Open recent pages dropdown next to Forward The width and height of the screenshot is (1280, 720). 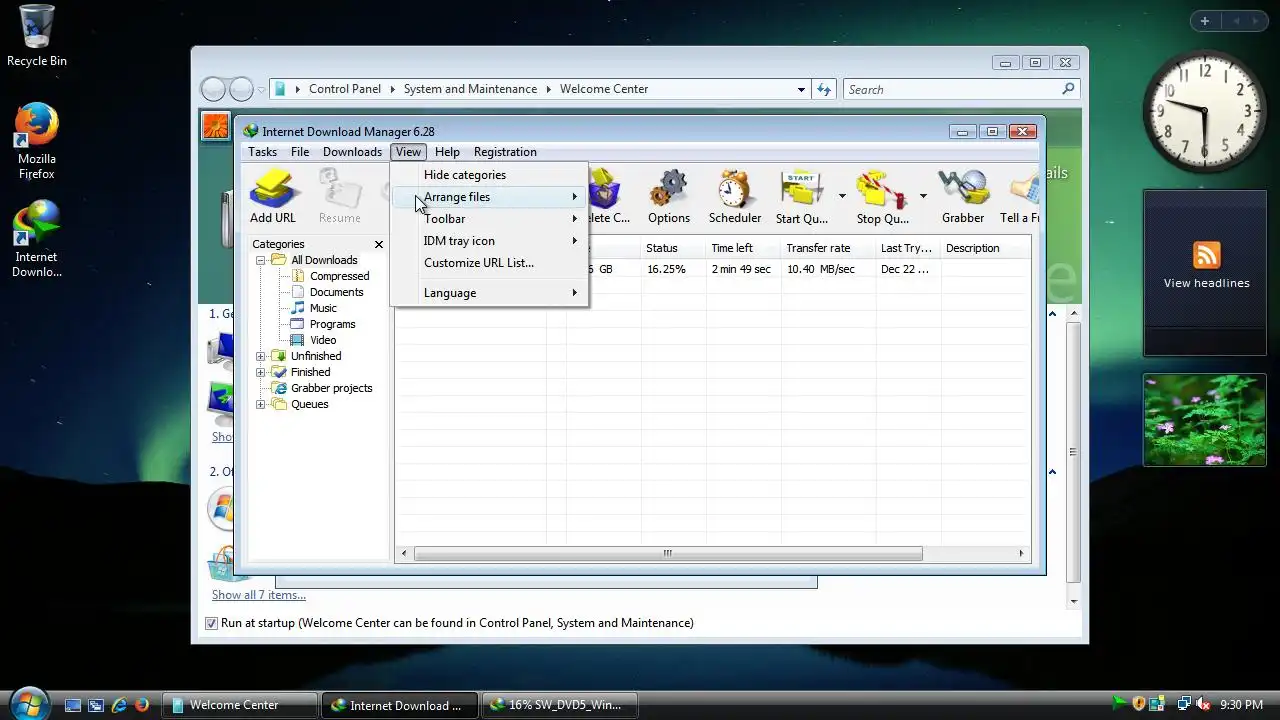pos(261,89)
